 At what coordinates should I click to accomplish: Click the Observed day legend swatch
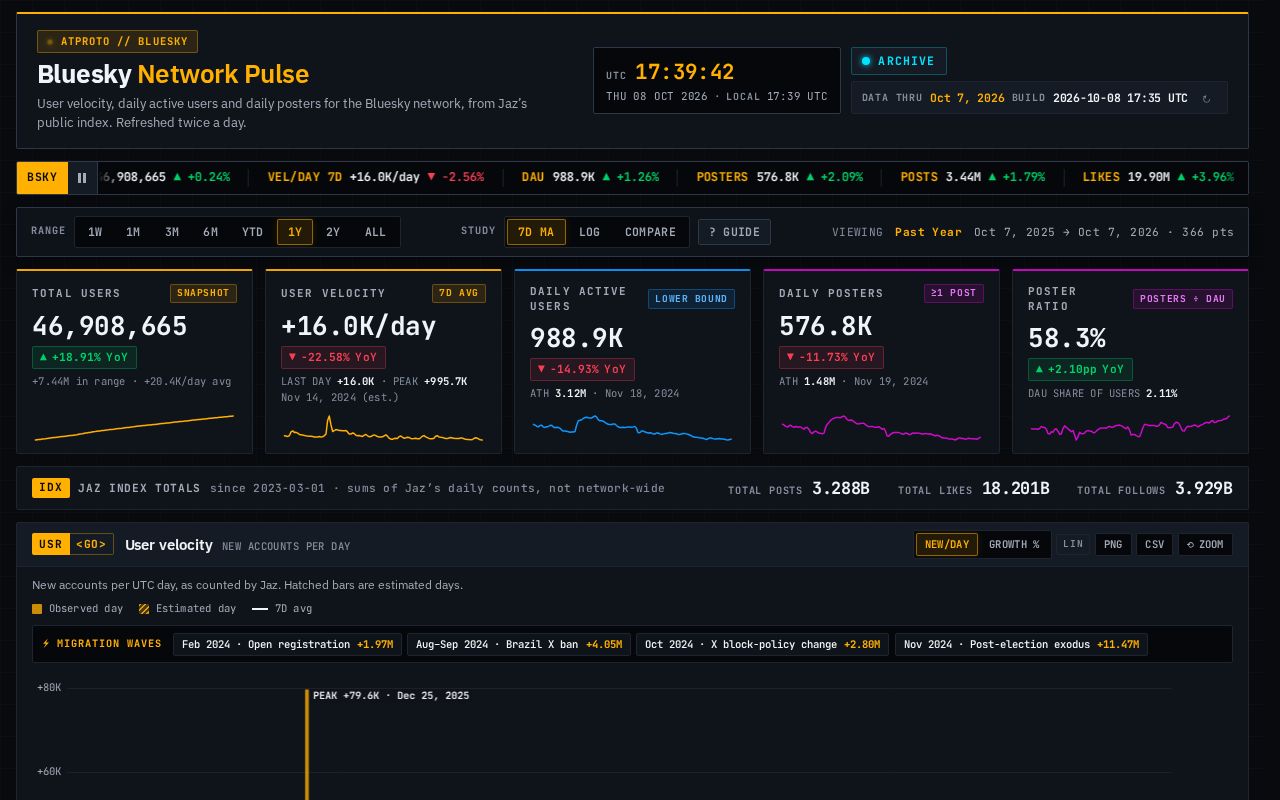pyautogui.click(x=37, y=609)
